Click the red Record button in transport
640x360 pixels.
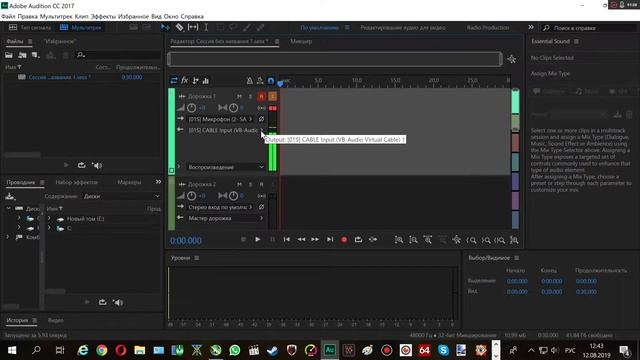[x=344, y=240]
